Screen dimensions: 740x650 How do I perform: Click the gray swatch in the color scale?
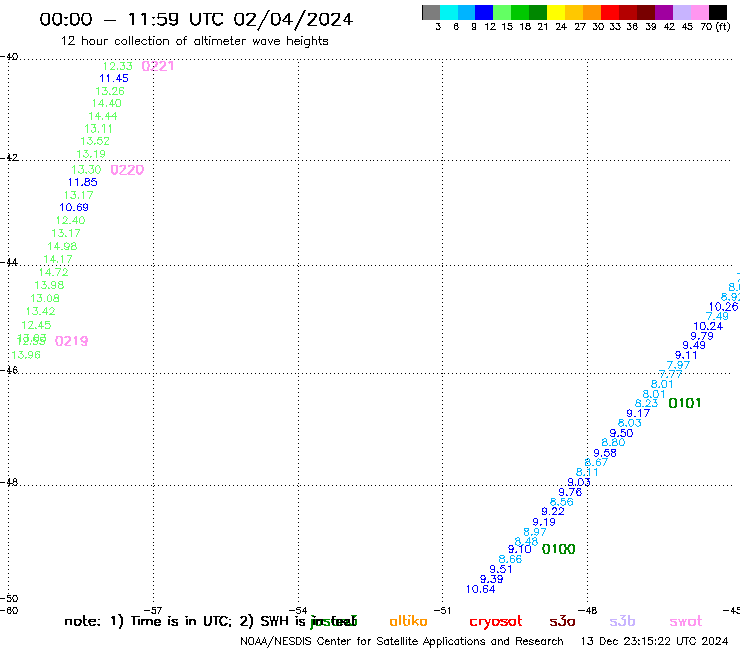(431, 12)
